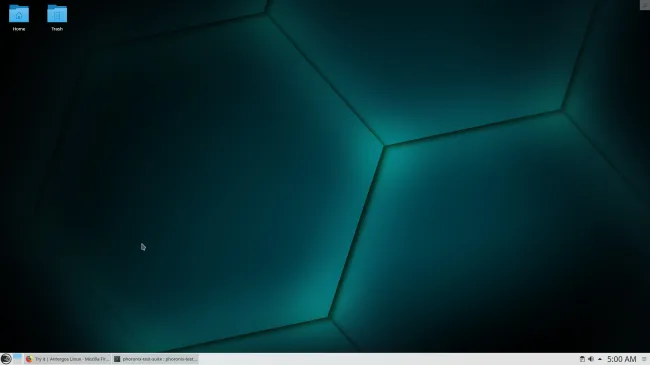Open the volume speaker tray icon
650x365 pixels.
click(591, 359)
